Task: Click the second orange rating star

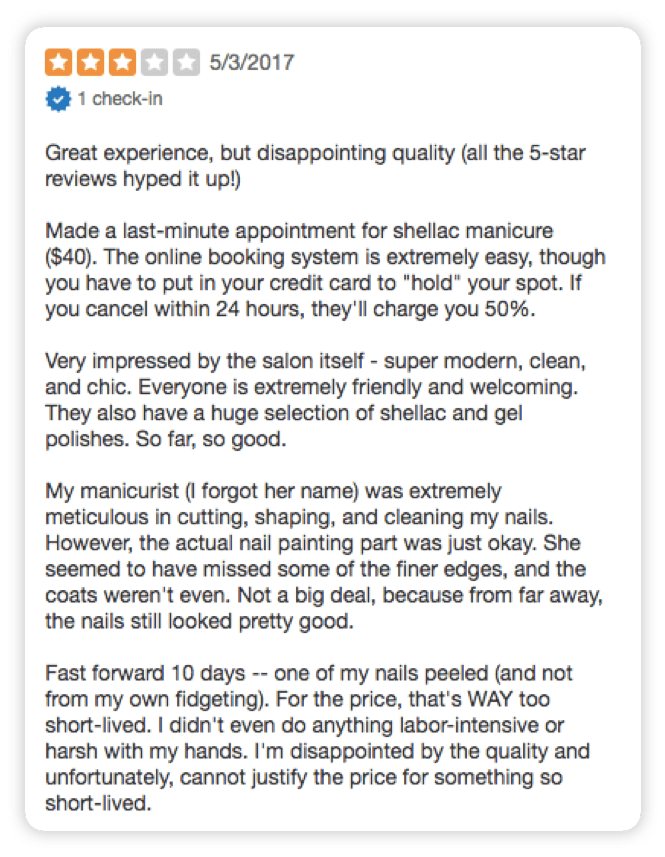Action: pos(90,64)
